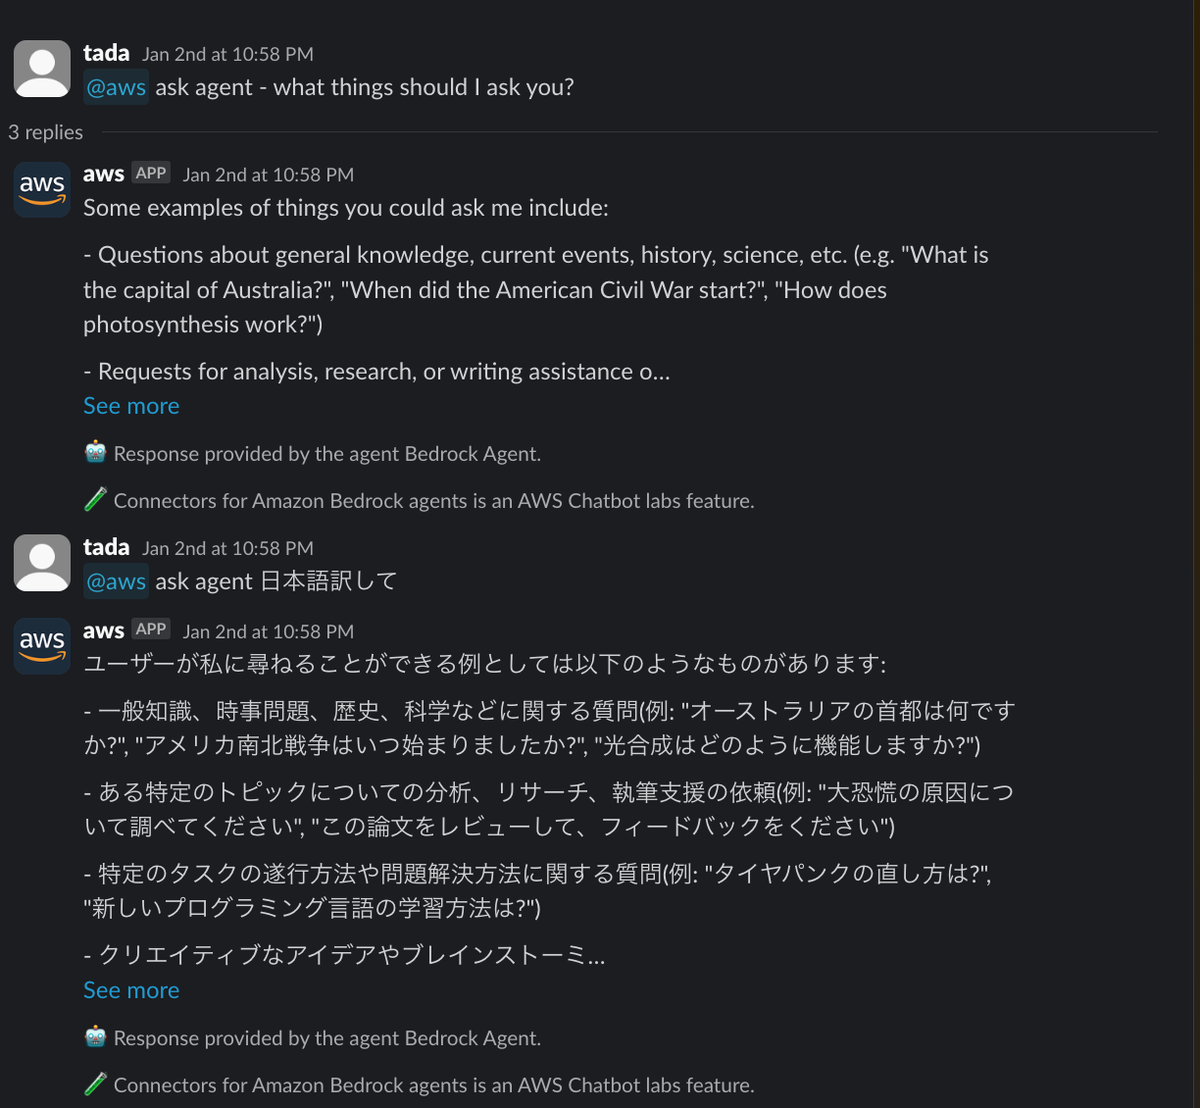The image size is (1200, 1108).
Task: Open tada's profile from the first message username
Action: click(106, 53)
